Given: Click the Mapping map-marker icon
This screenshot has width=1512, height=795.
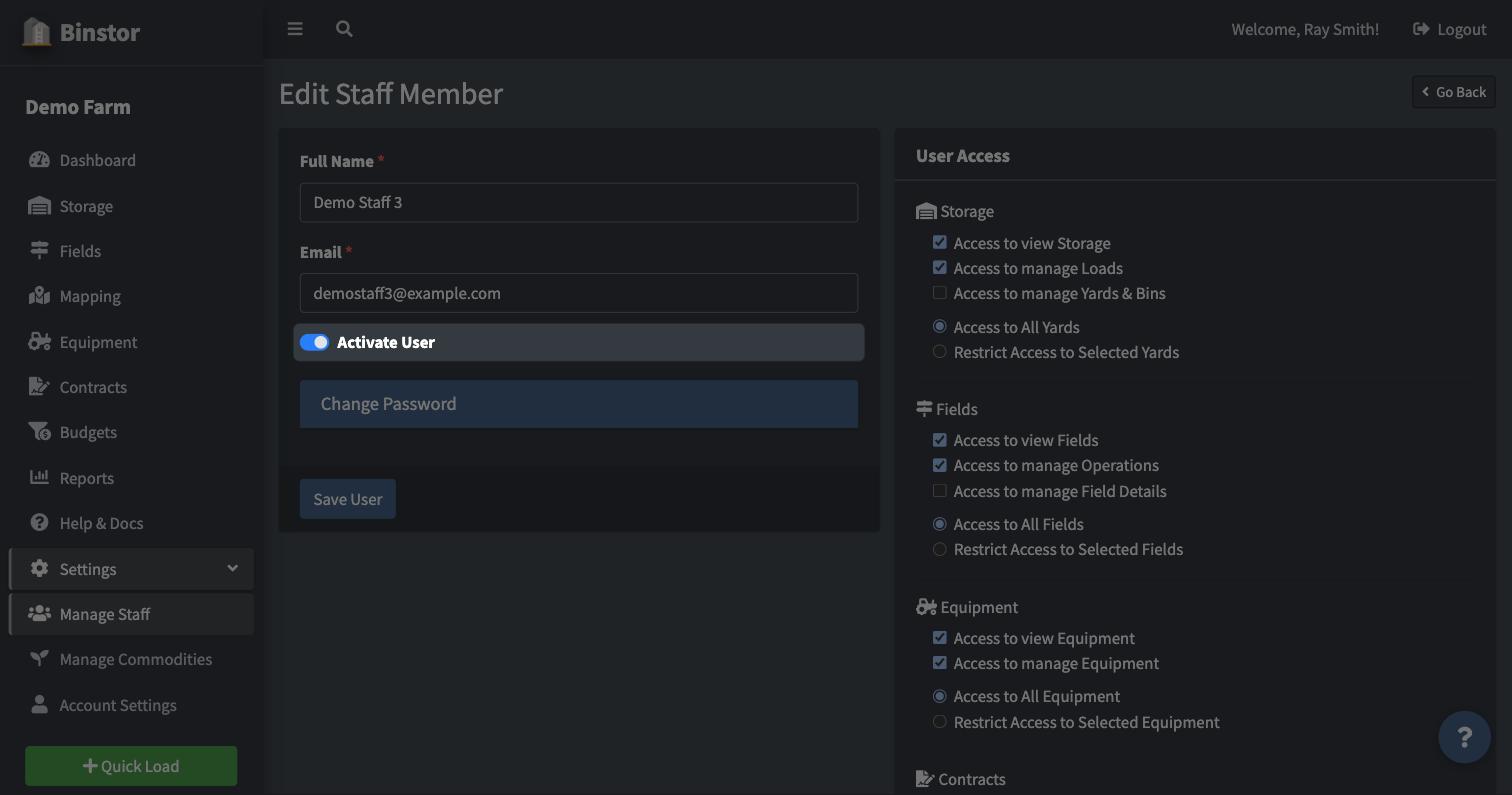Looking at the screenshot, I should click(x=39, y=296).
